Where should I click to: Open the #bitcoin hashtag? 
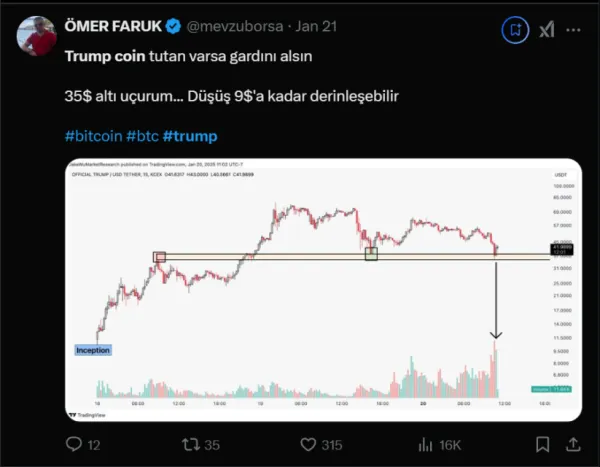[x=93, y=136]
